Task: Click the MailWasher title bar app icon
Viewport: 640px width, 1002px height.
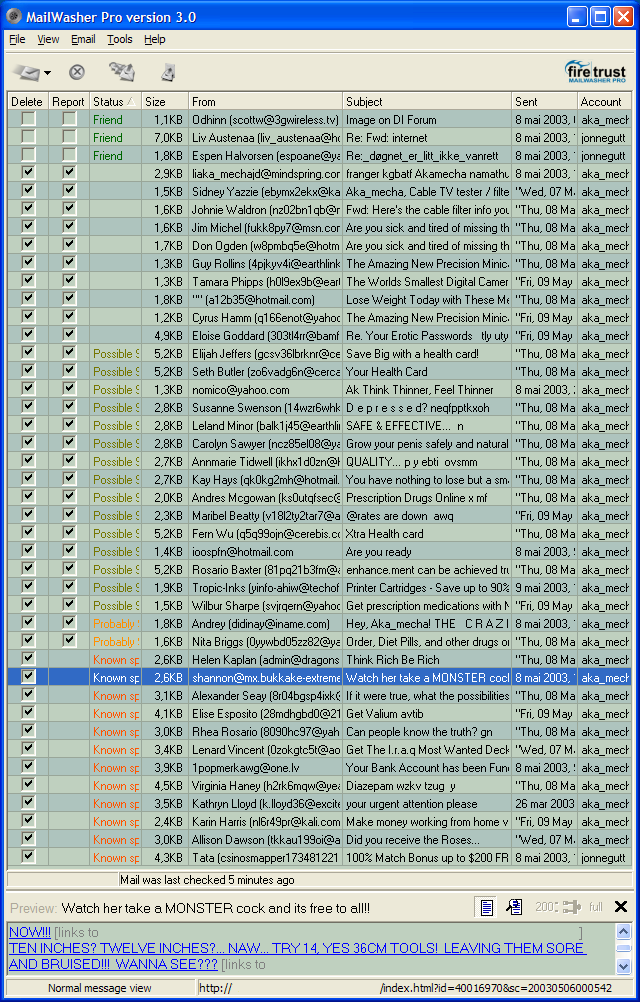Action: pyautogui.click(x=14, y=17)
